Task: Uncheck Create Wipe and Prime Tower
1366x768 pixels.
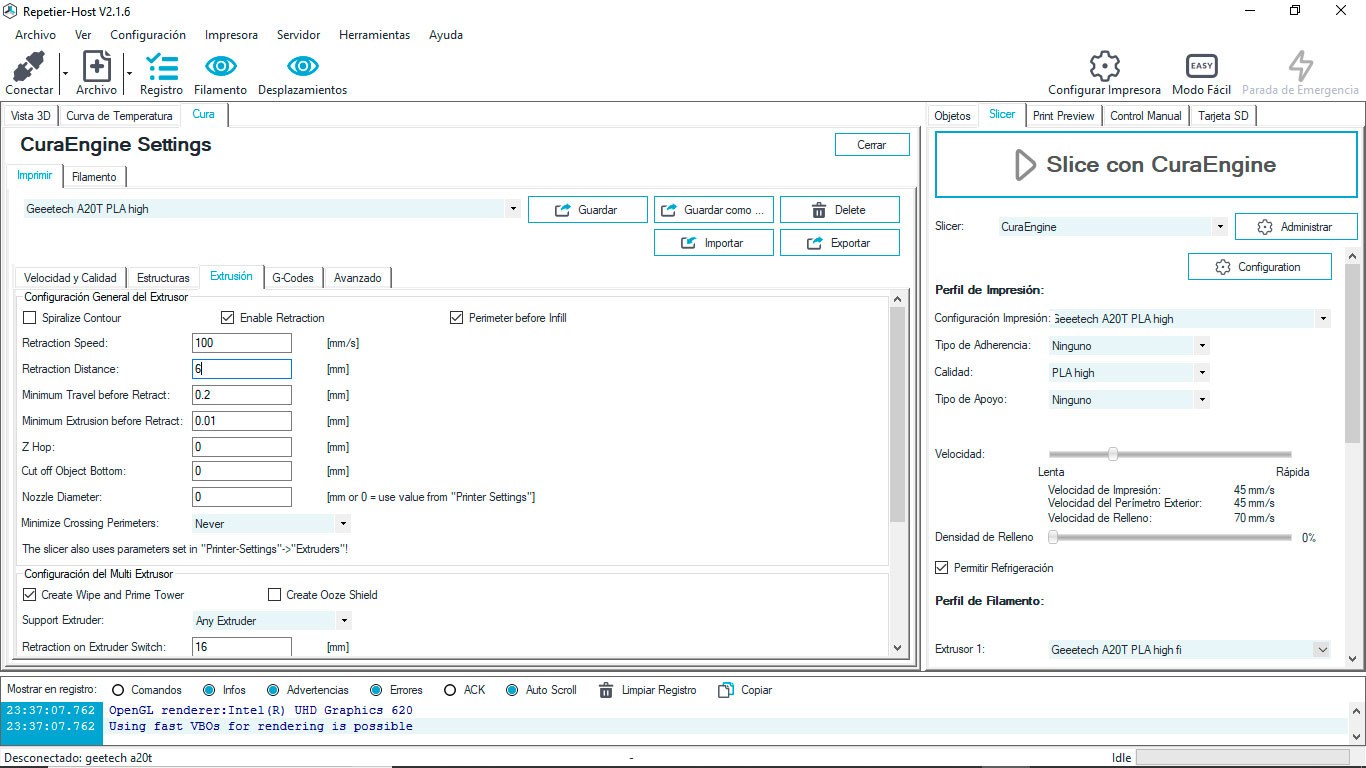Action: point(29,595)
